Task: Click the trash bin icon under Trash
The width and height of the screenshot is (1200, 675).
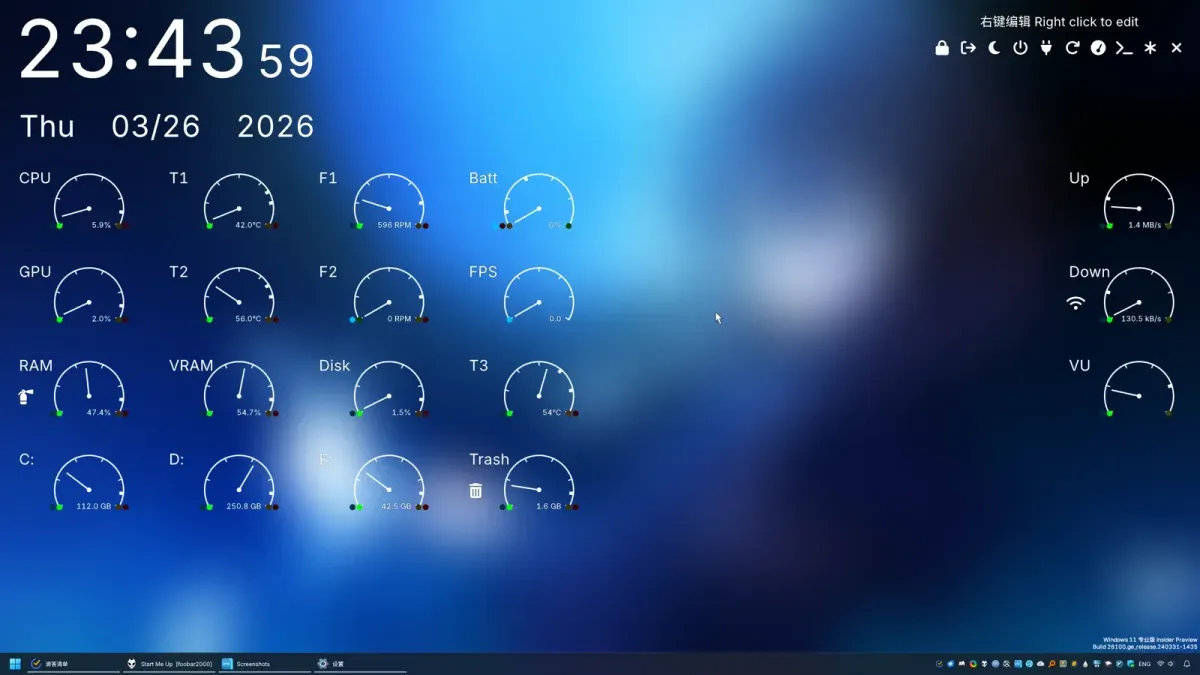Action: tap(476, 490)
